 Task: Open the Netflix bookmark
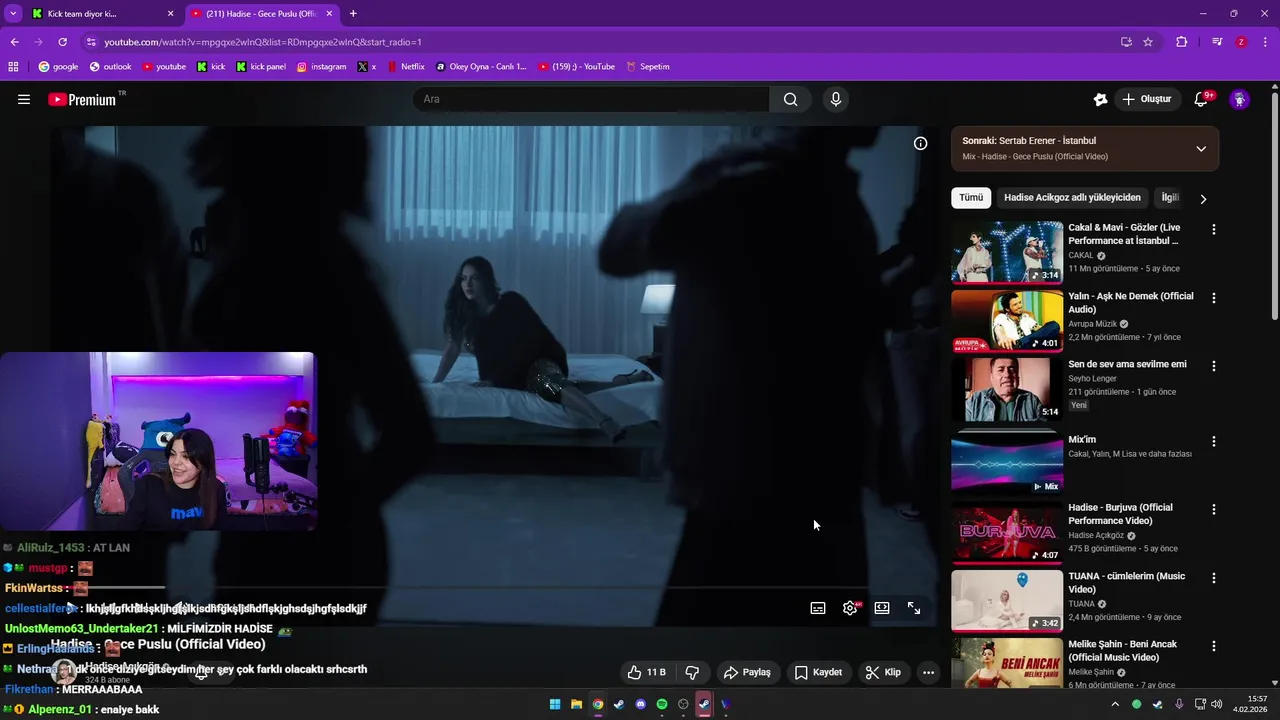pos(404,67)
